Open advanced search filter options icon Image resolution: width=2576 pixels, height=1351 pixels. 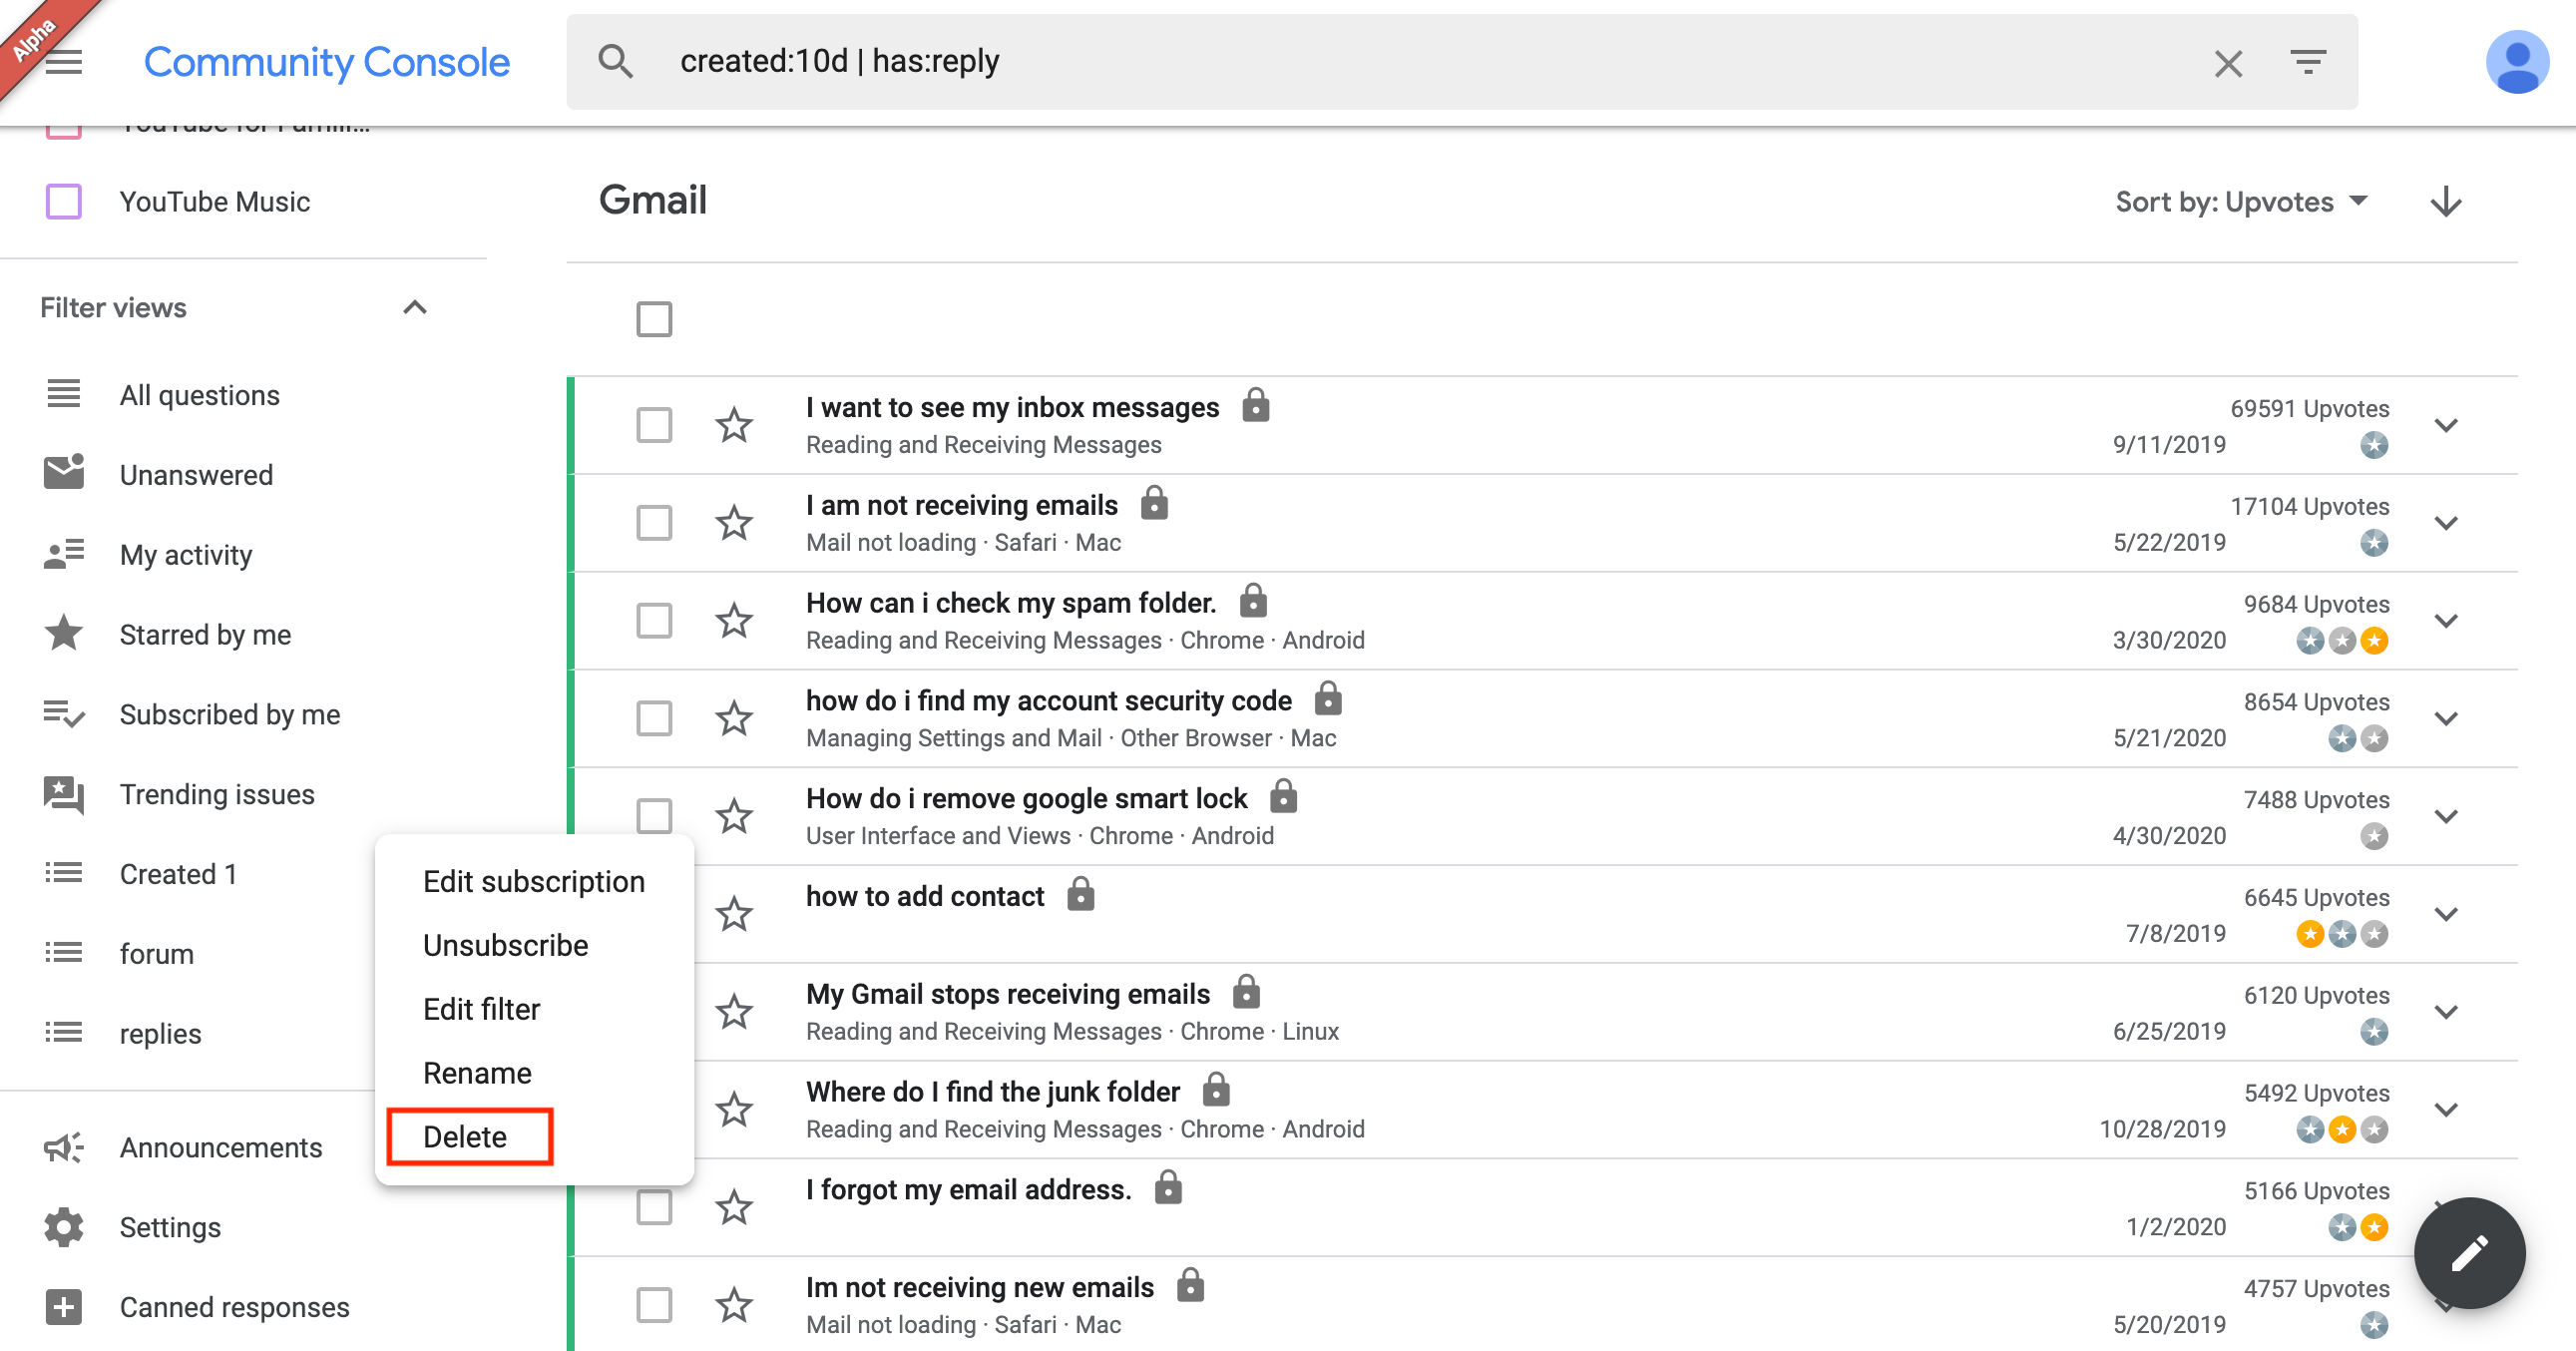coord(2307,62)
